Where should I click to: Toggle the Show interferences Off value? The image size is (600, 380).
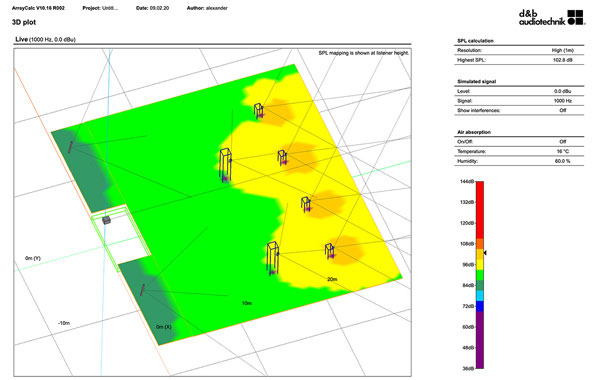point(562,110)
